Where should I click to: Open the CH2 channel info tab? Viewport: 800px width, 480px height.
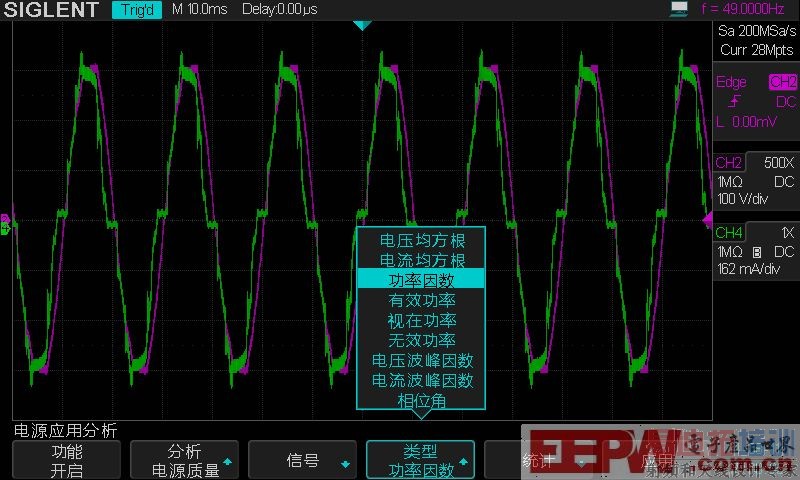click(x=729, y=163)
